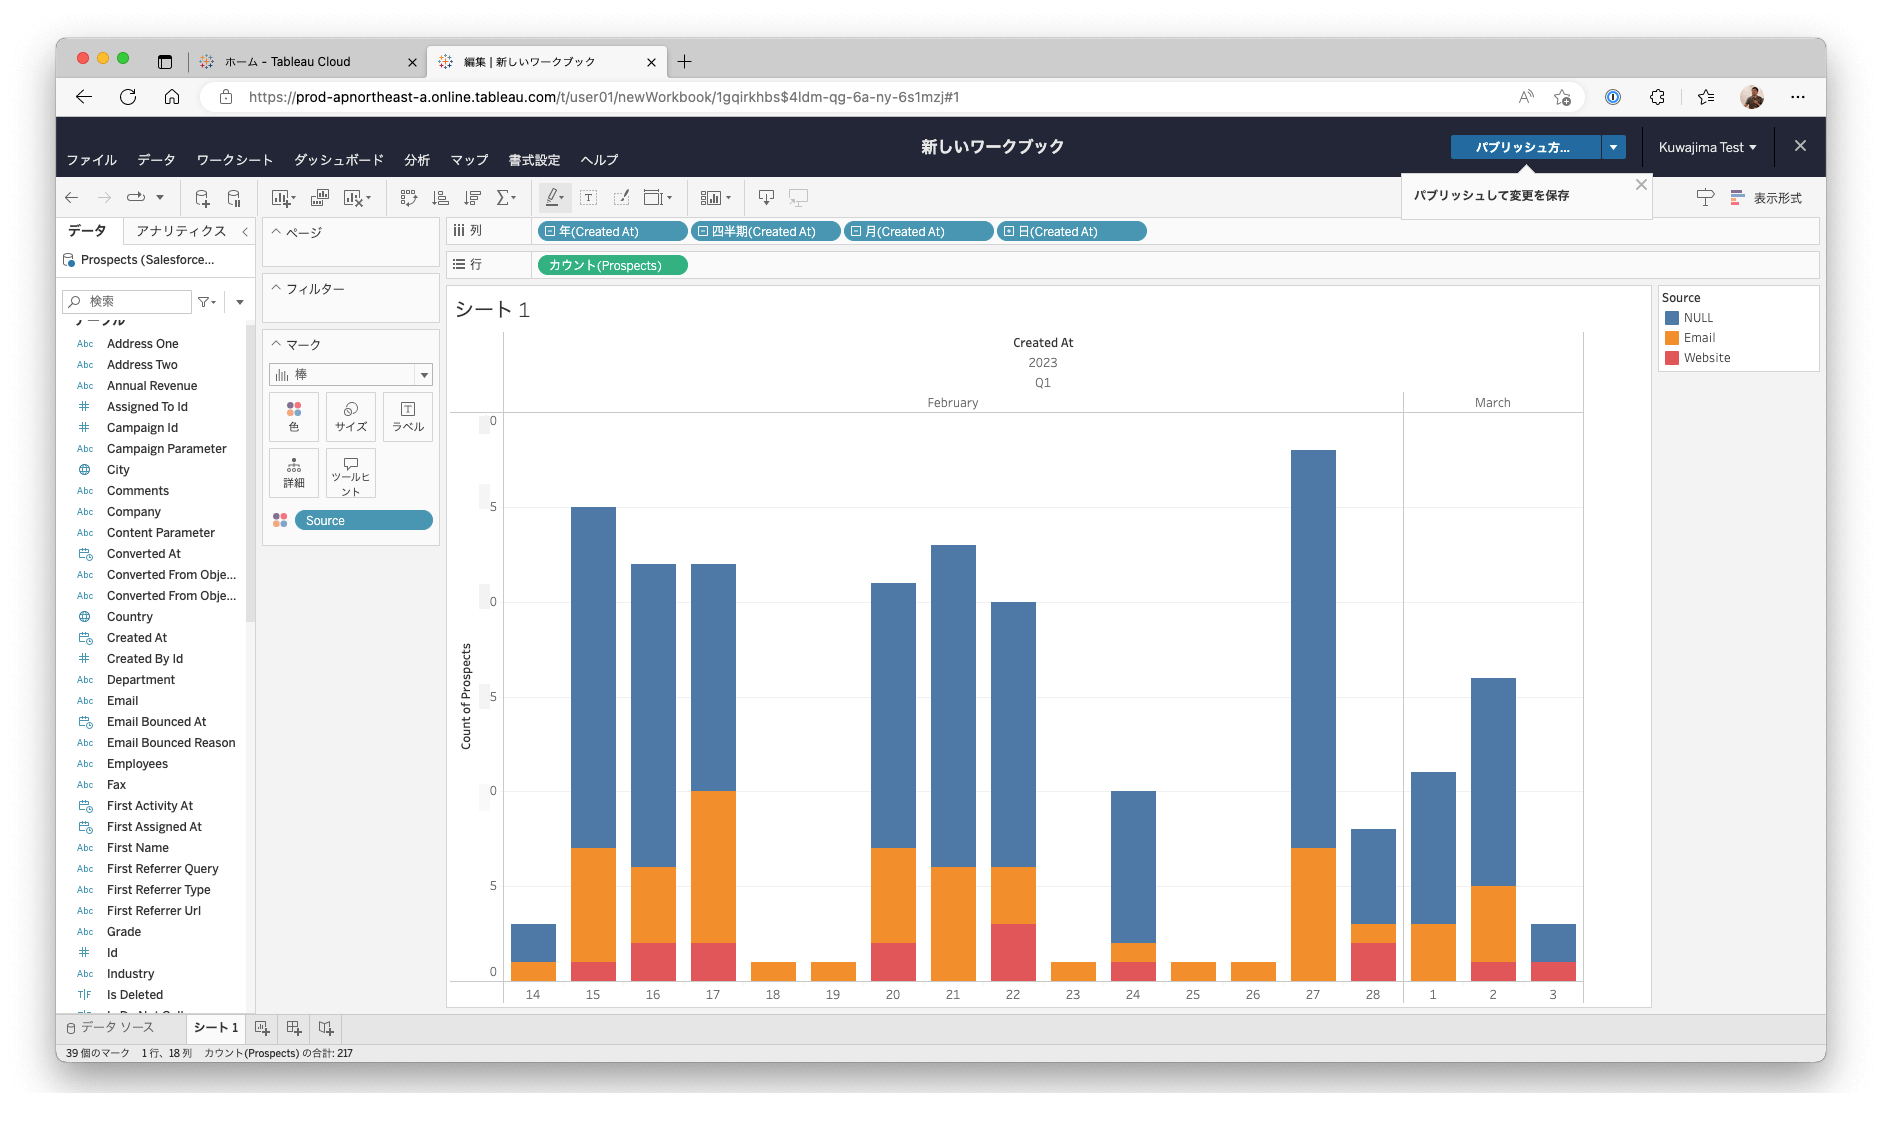Click the format workbook brush icon

click(x=621, y=198)
